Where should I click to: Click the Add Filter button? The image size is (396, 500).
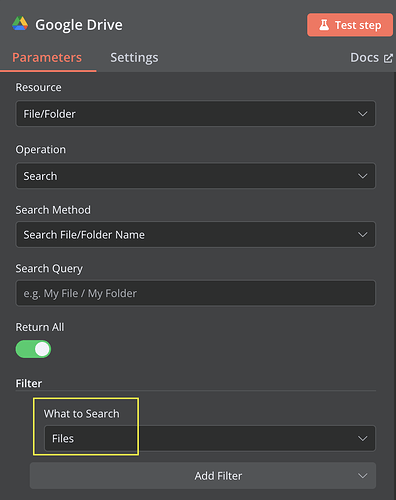click(x=203, y=476)
